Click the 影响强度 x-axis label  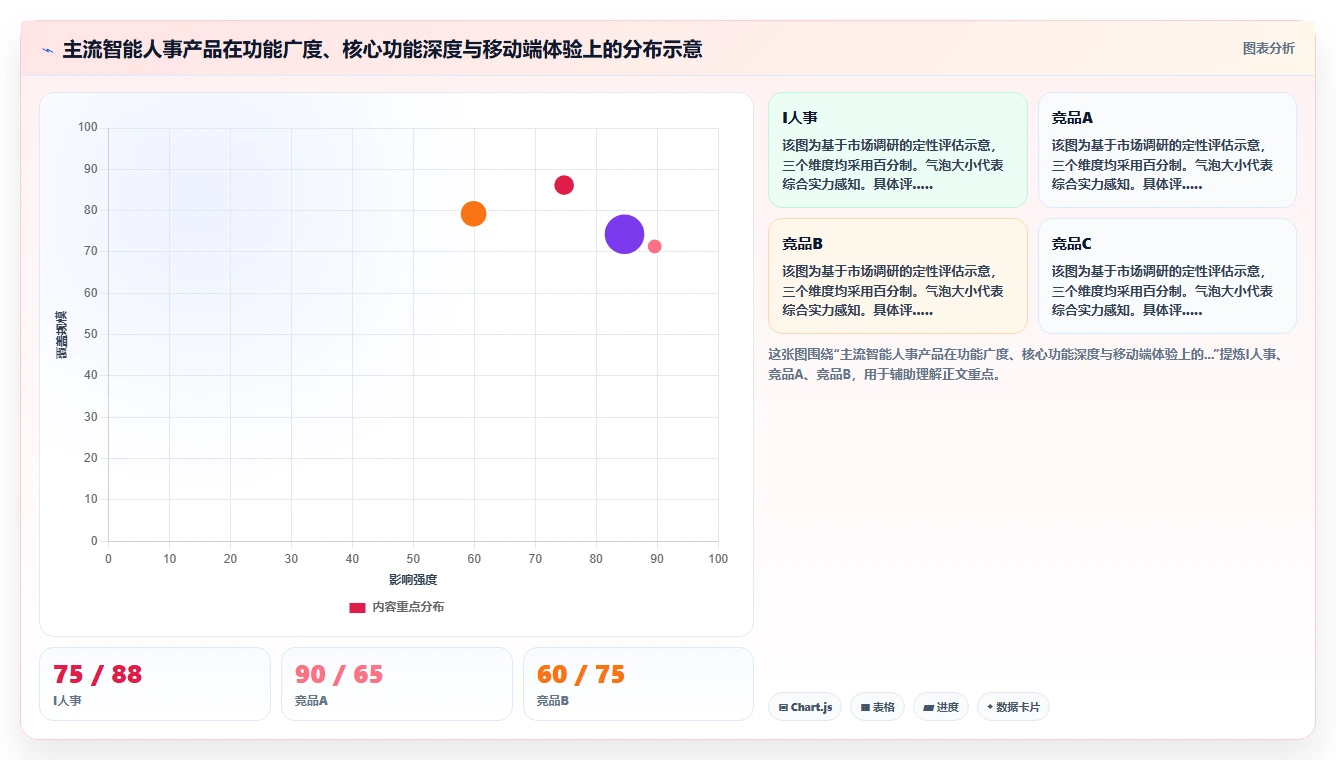click(x=413, y=580)
